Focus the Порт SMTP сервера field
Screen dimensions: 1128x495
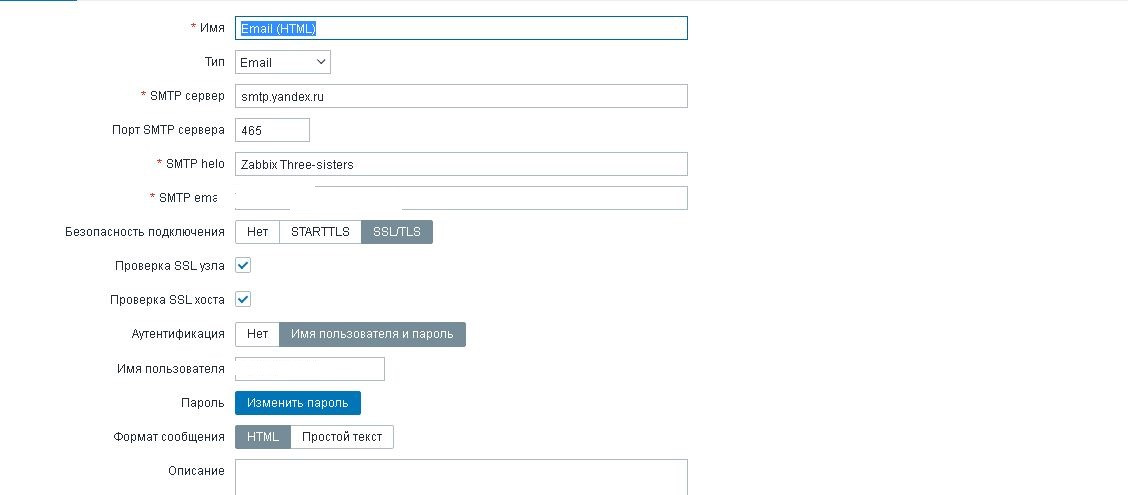(272, 130)
